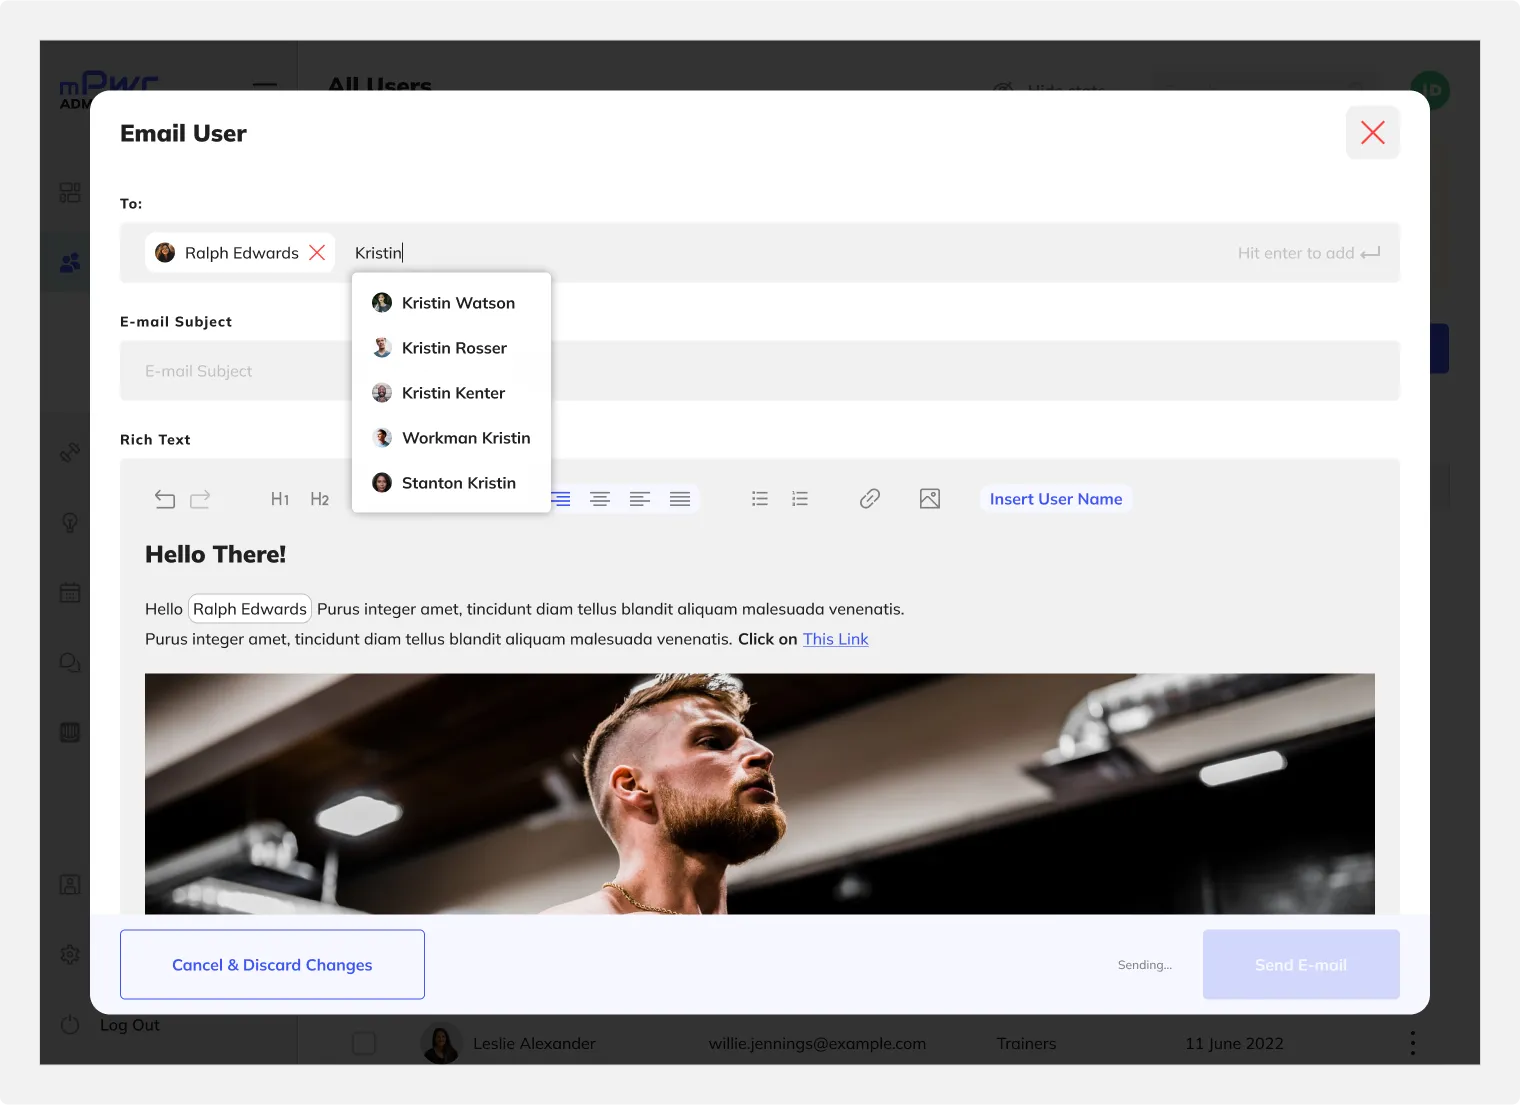Remove Ralph Edwards from the To field
This screenshot has width=1520, height=1105.
[x=317, y=253]
